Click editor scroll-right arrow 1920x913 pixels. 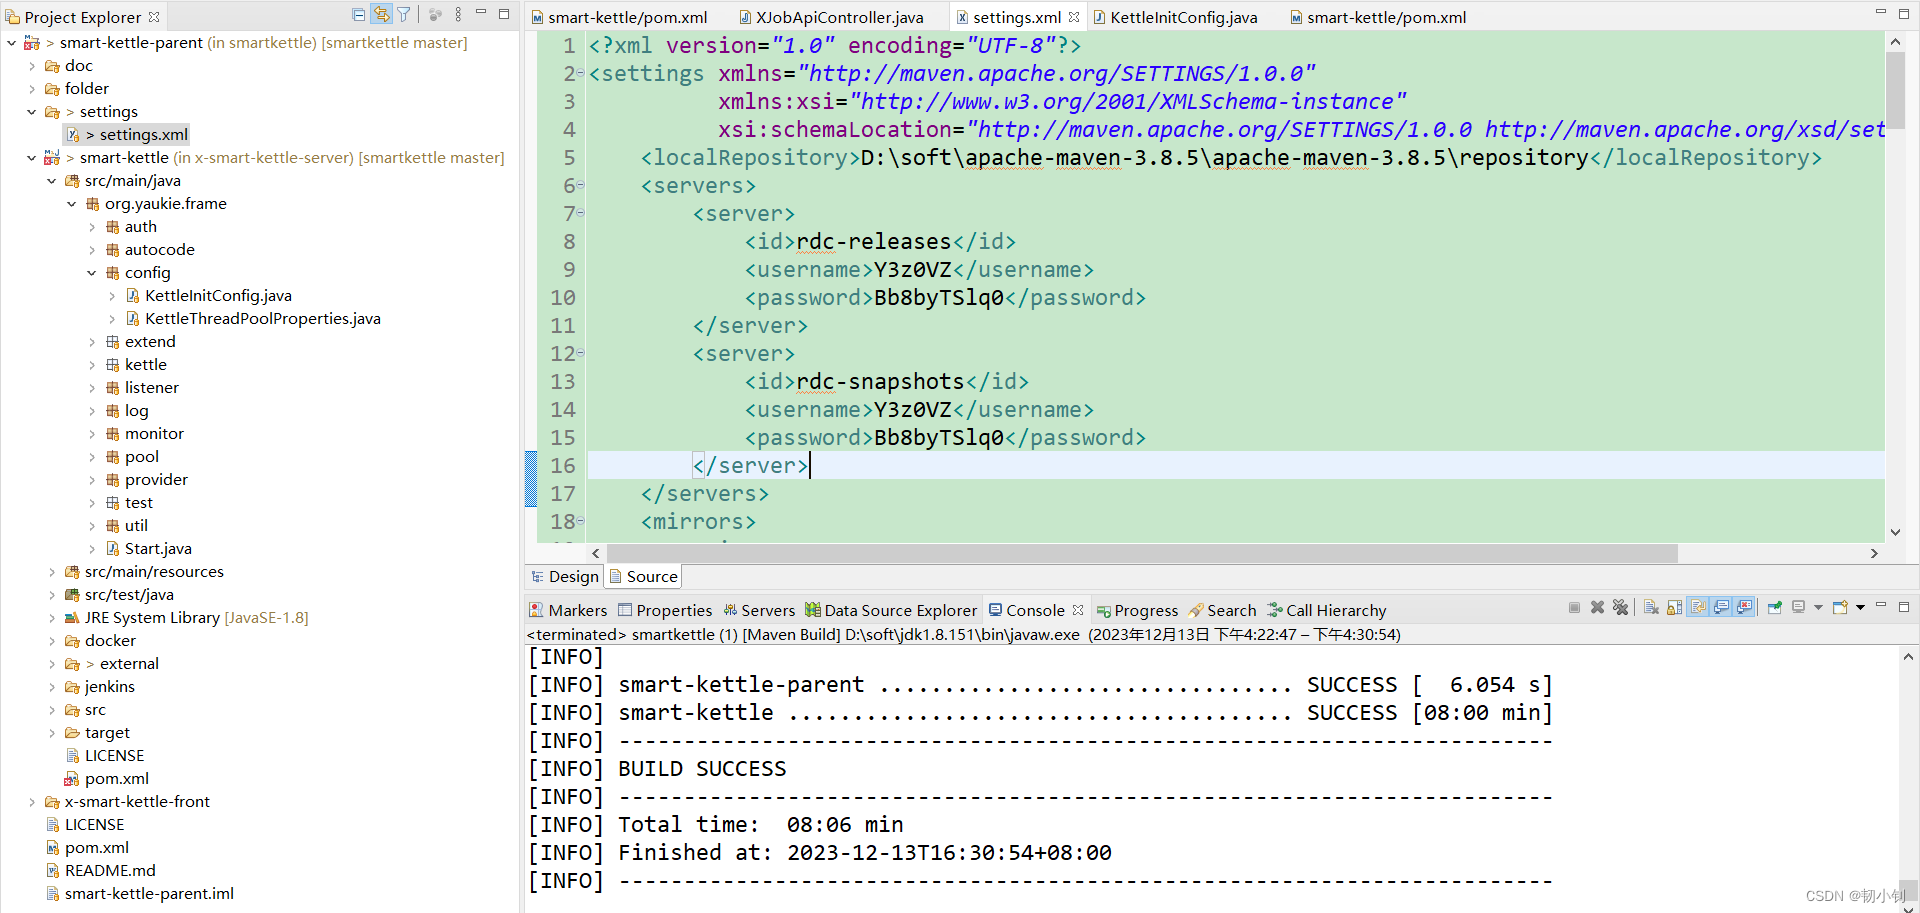click(1874, 553)
